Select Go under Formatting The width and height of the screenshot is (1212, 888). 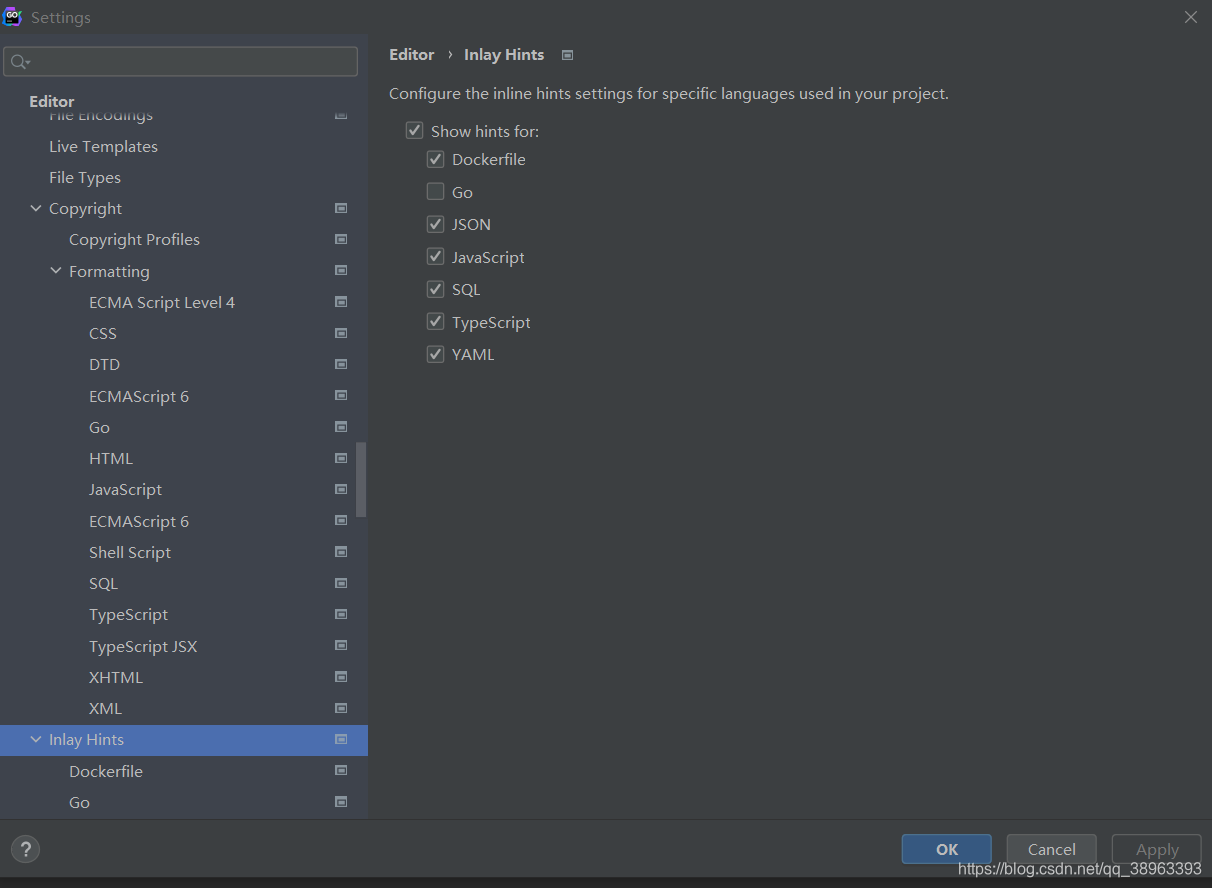(x=99, y=427)
